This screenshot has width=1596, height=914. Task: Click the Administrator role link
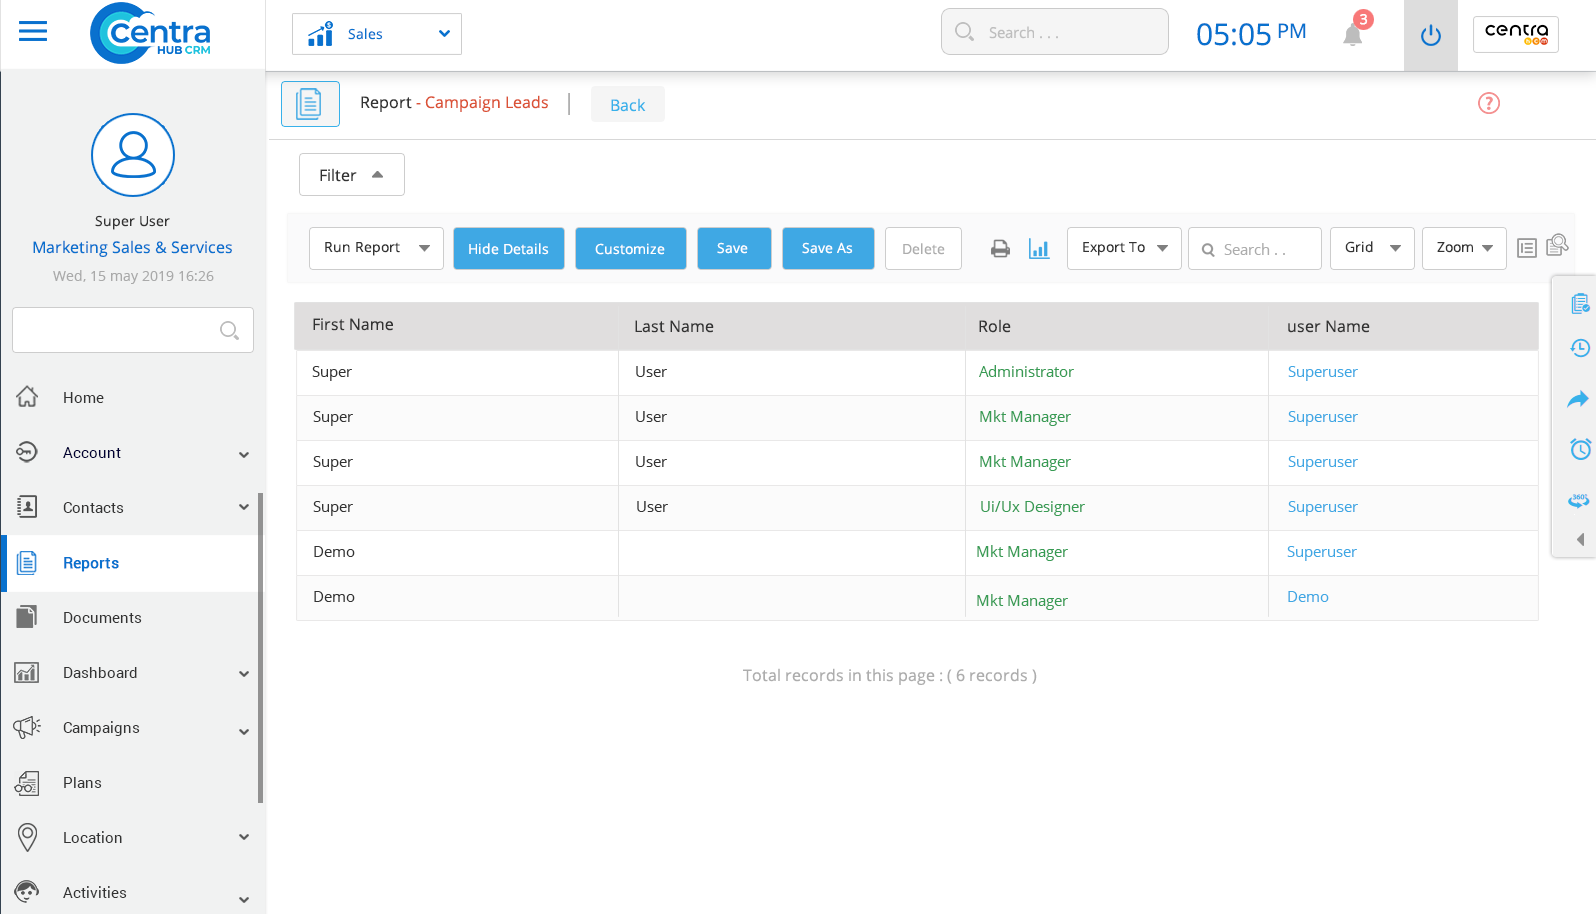(1026, 371)
